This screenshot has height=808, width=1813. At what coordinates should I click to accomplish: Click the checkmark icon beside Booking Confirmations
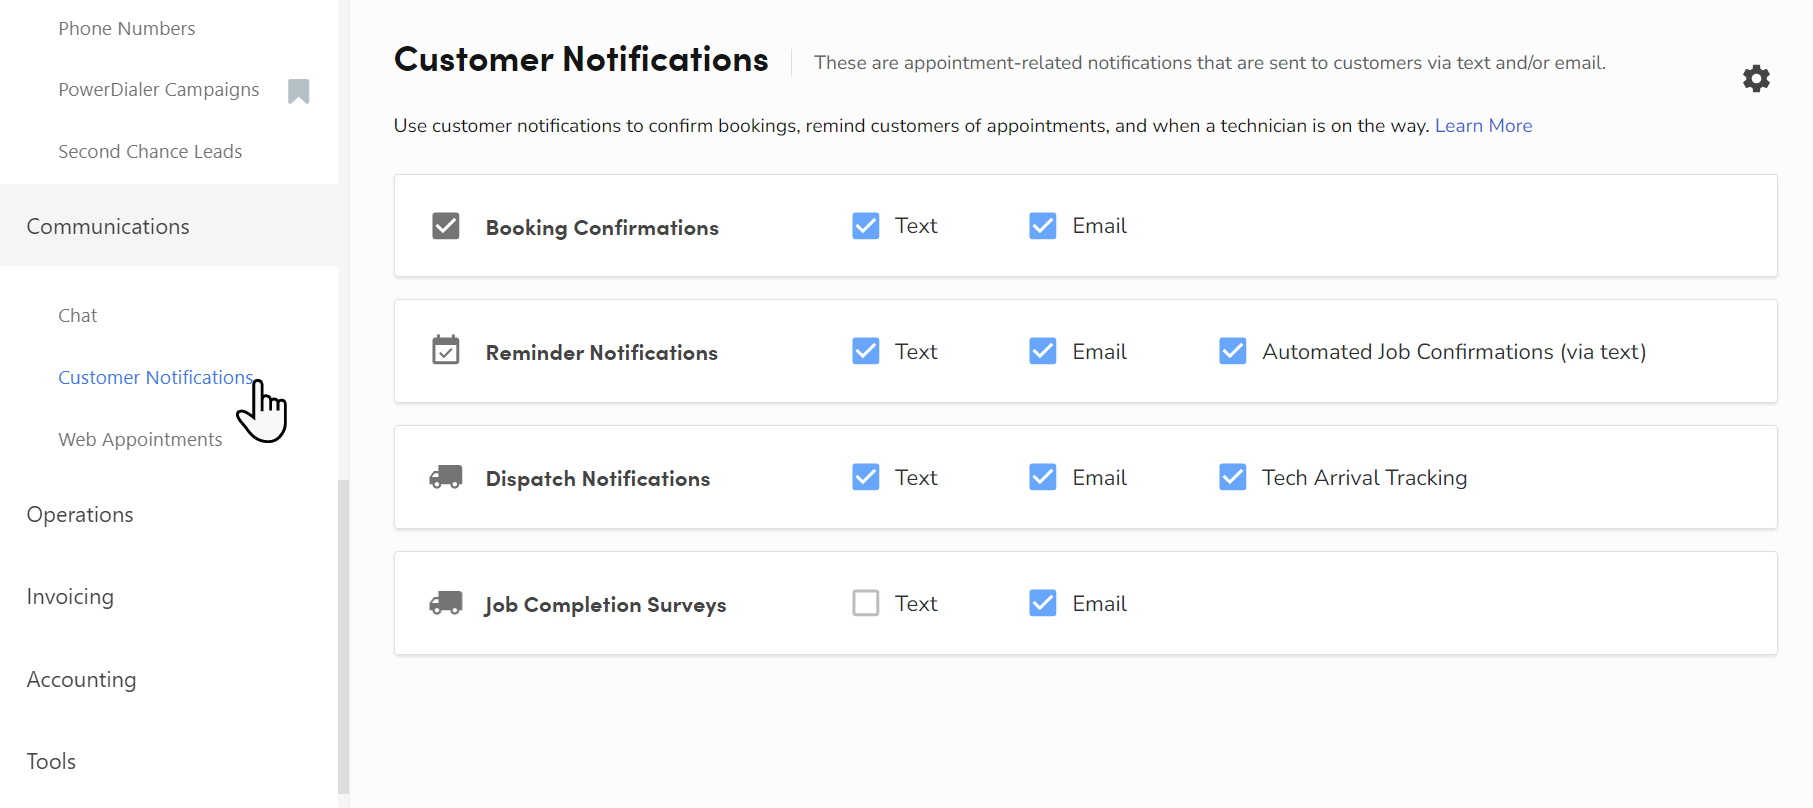(x=446, y=225)
